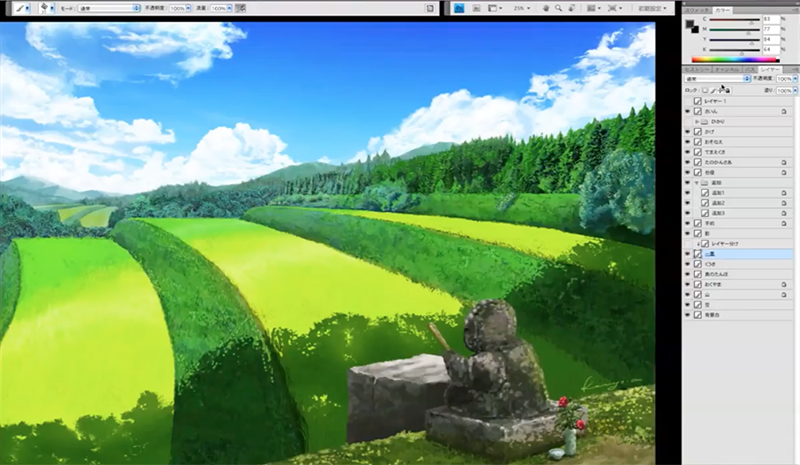Click the lock icon on おくやま layer
This screenshot has height=465, width=800.
784,284
